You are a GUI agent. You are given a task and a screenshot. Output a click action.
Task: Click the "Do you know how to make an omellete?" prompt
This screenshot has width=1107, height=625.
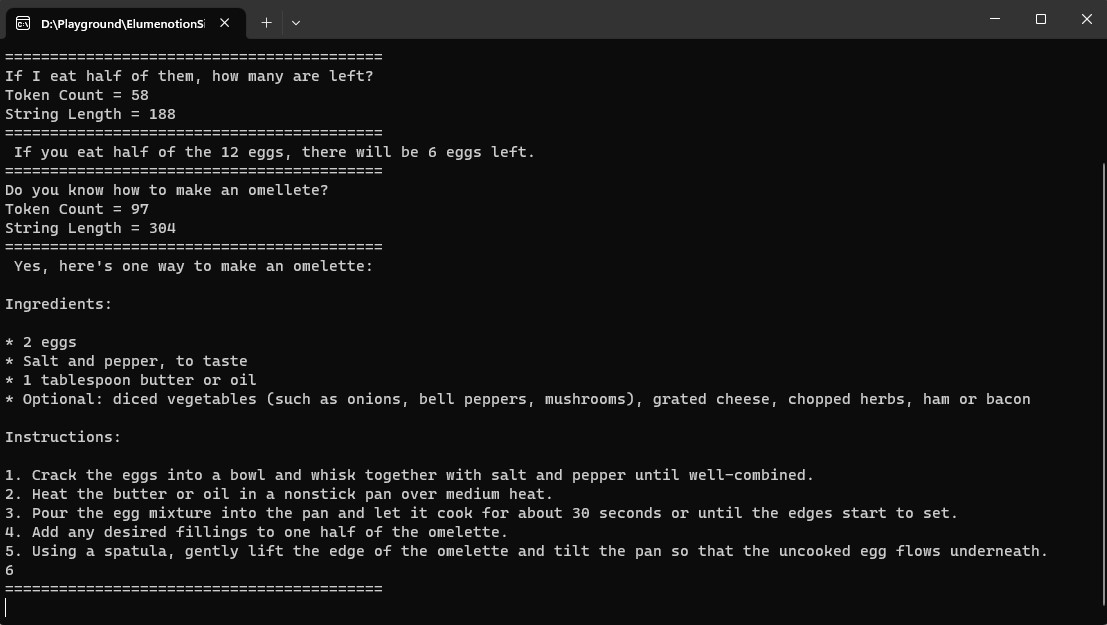pos(167,190)
